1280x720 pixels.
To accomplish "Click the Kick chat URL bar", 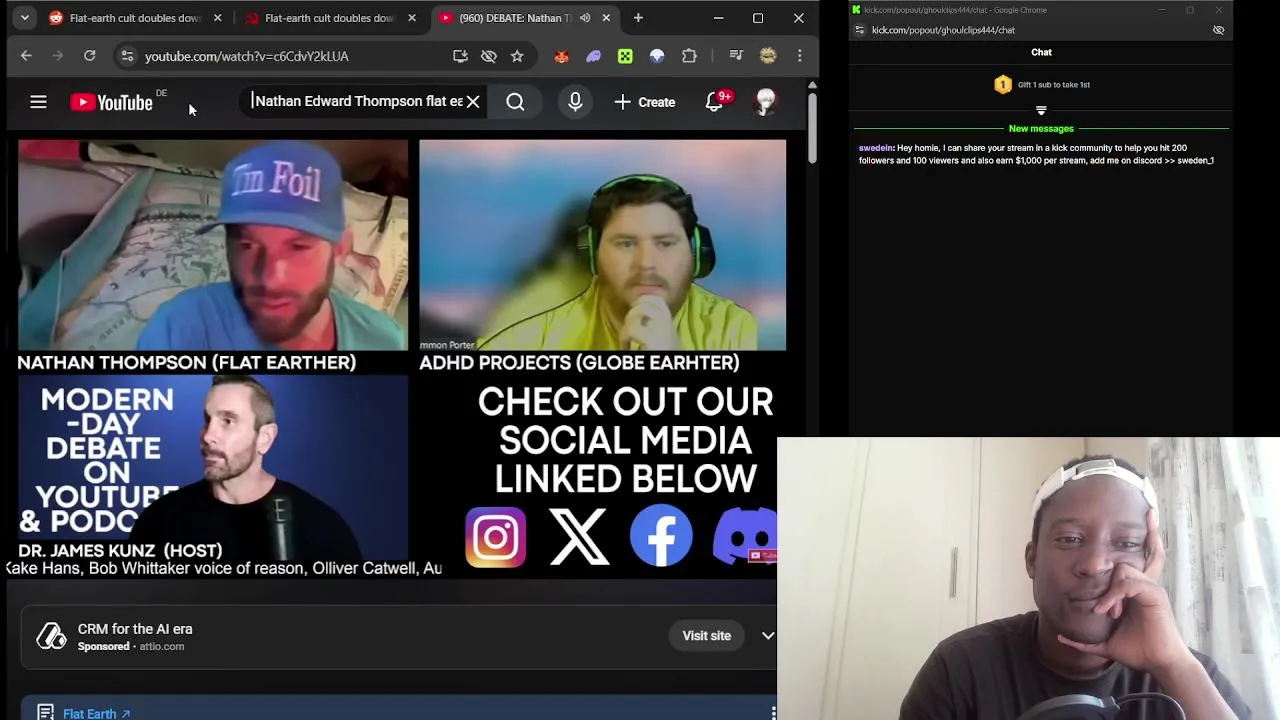I will click(943, 30).
